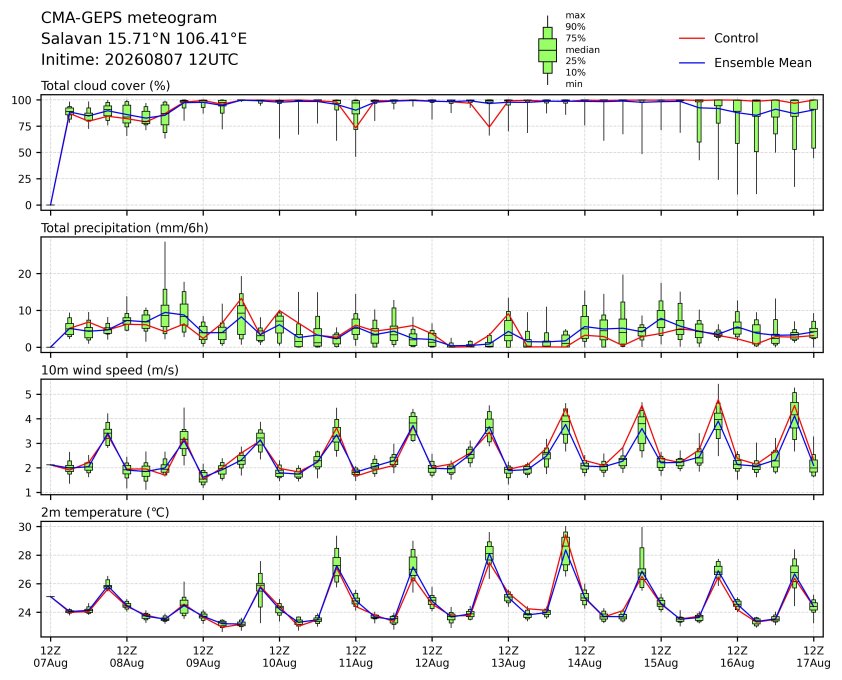Click the green boxplot legend symbol
The image size is (842, 680).
pos(547,50)
